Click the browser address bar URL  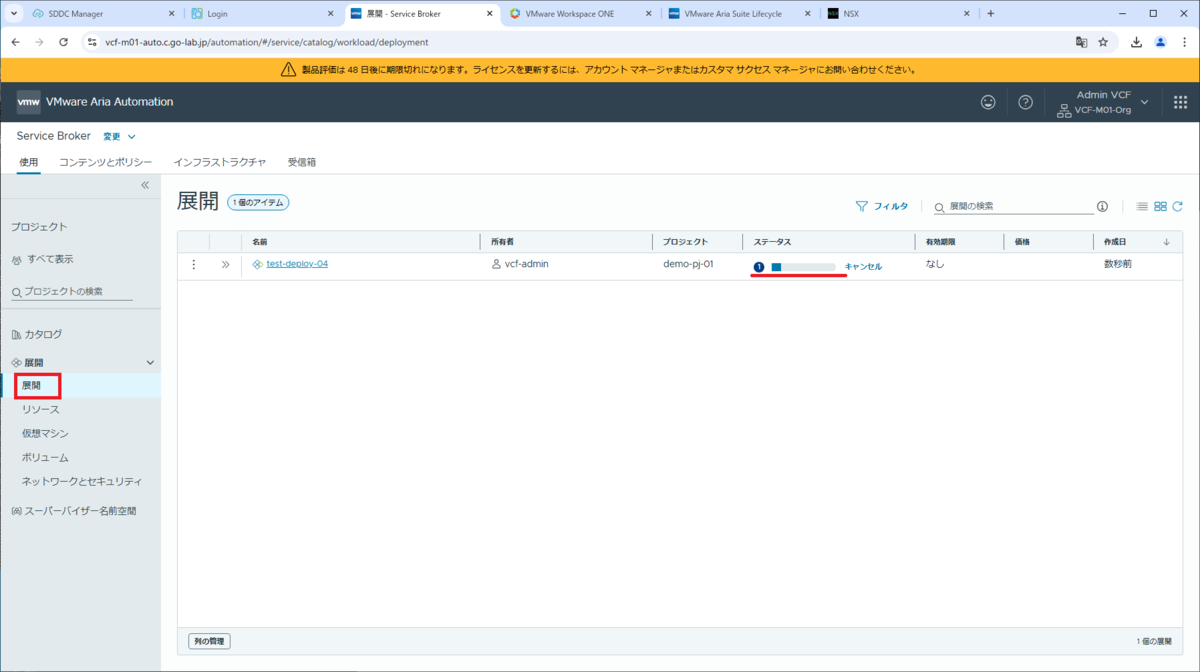point(266,42)
